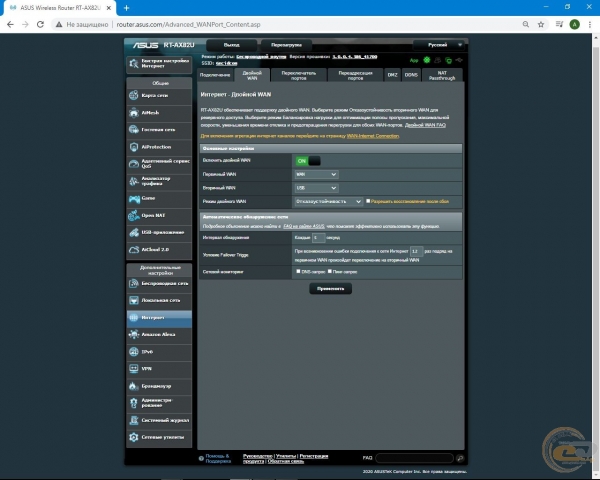Click the firmware version link
This screenshot has height=480, width=600.
tap(355, 57)
